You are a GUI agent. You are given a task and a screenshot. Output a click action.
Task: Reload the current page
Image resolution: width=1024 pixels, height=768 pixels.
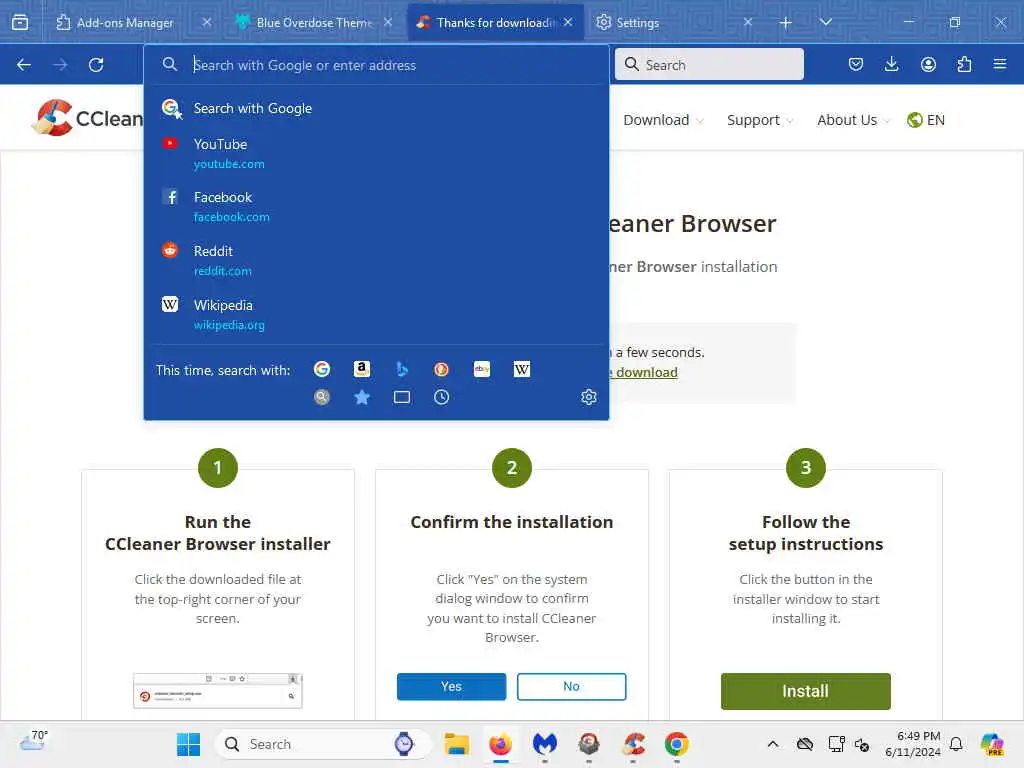96,64
